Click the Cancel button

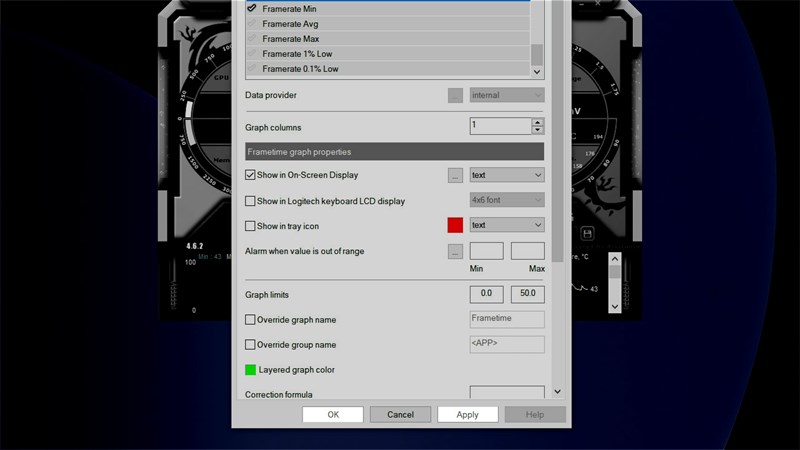click(x=400, y=414)
